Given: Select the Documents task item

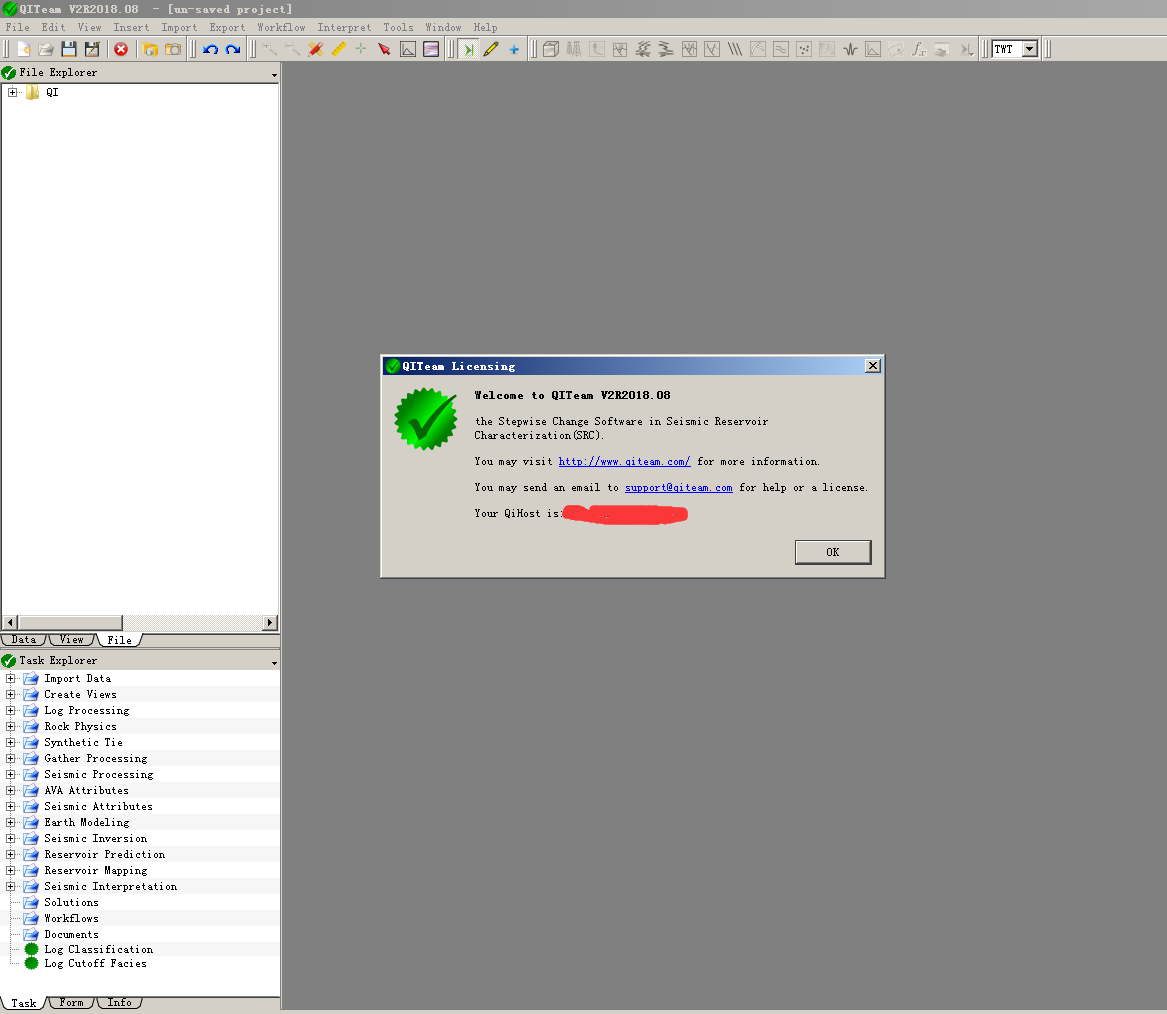Looking at the screenshot, I should (71, 934).
